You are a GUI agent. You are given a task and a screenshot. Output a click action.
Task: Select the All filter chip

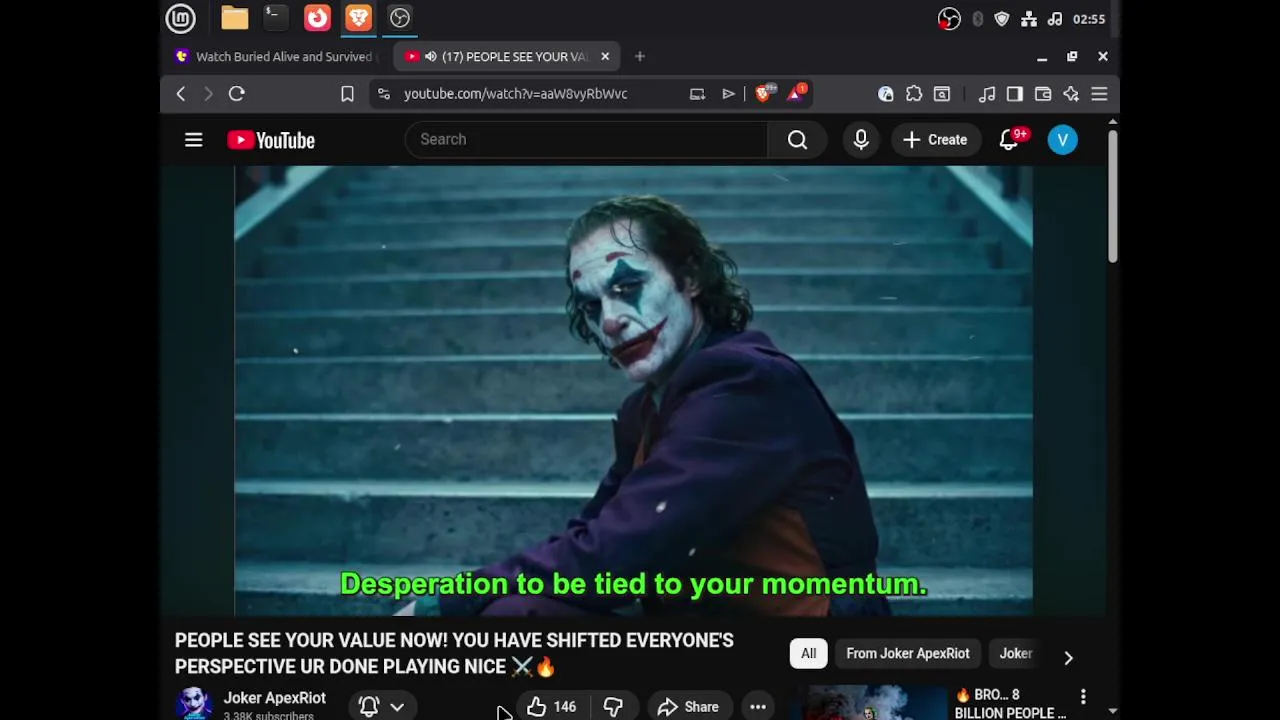click(808, 654)
